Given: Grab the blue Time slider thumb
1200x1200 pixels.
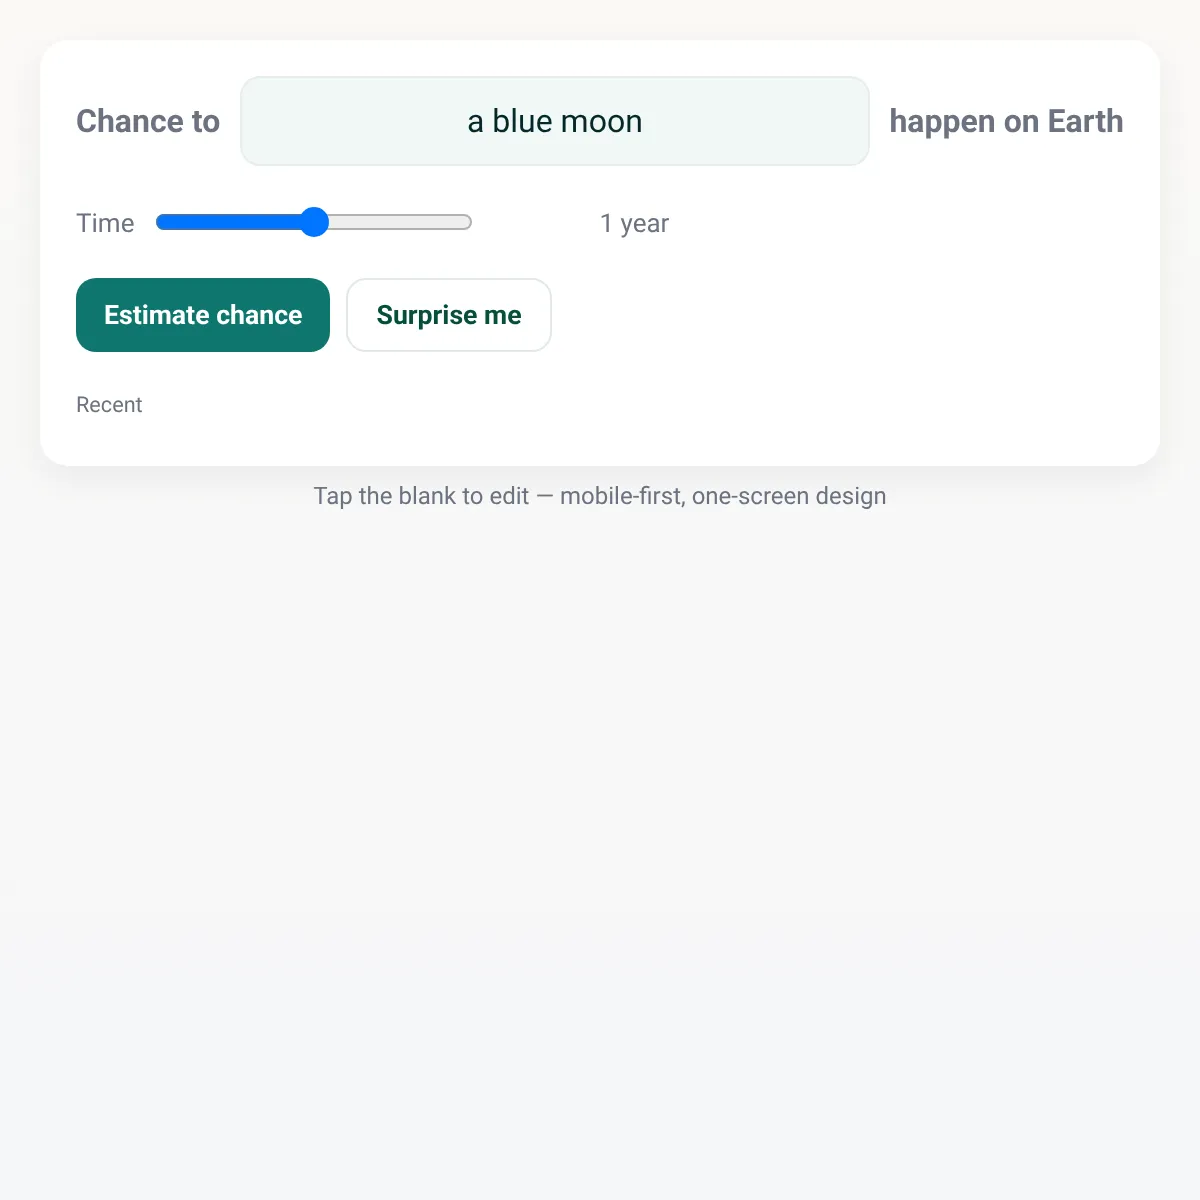Looking at the screenshot, I should [x=314, y=222].
